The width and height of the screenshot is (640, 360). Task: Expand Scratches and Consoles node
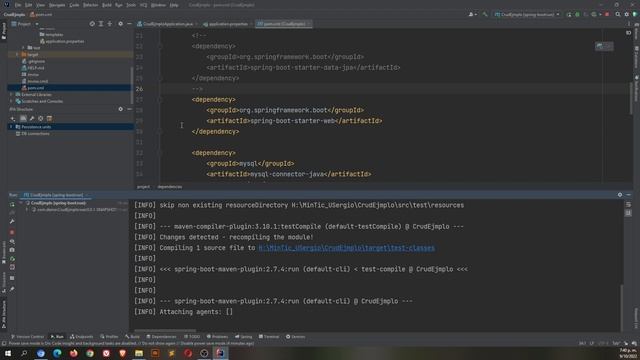(11, 101)
